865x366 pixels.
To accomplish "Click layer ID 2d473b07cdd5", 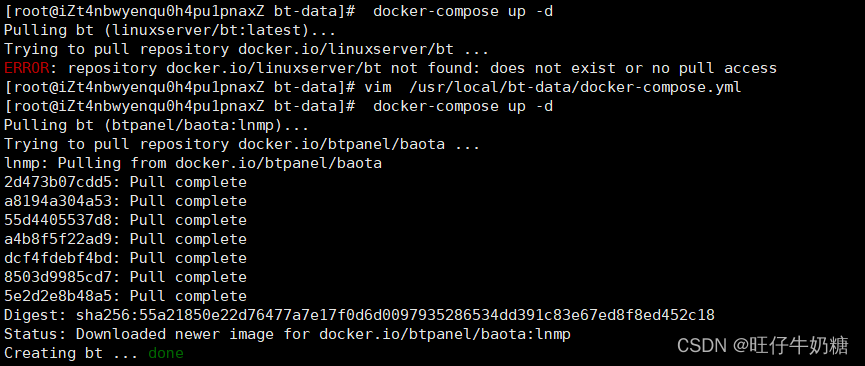I will pyautogui.click(x=58, y=182).
